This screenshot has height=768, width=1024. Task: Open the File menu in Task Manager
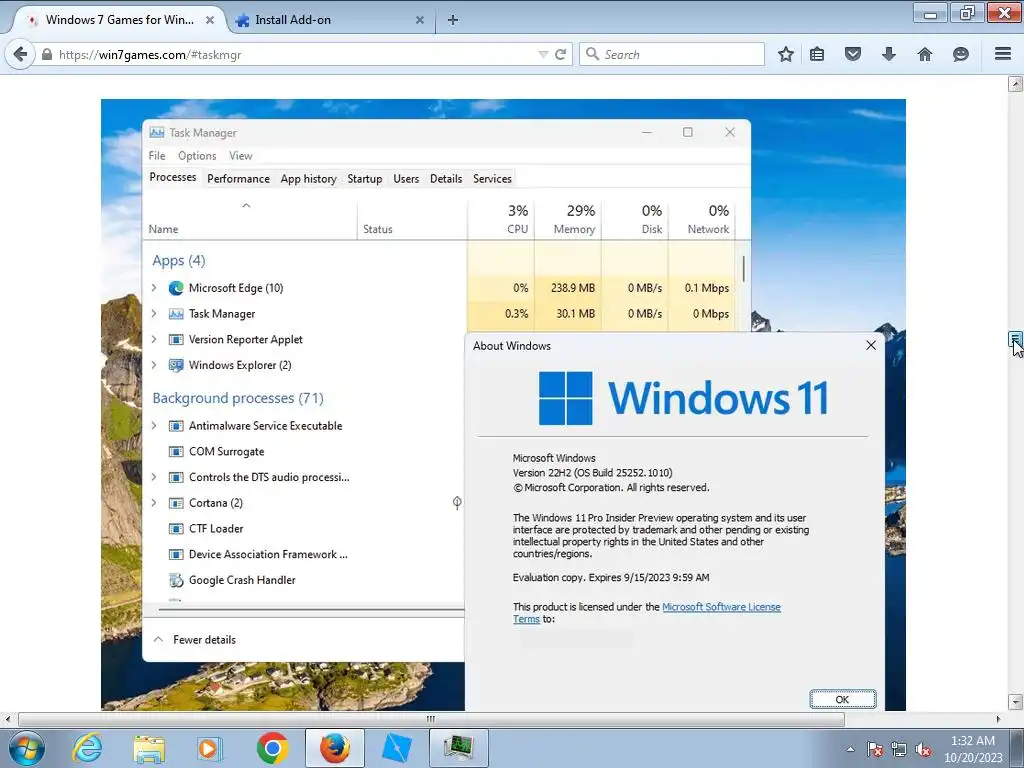tap(157, 155)
